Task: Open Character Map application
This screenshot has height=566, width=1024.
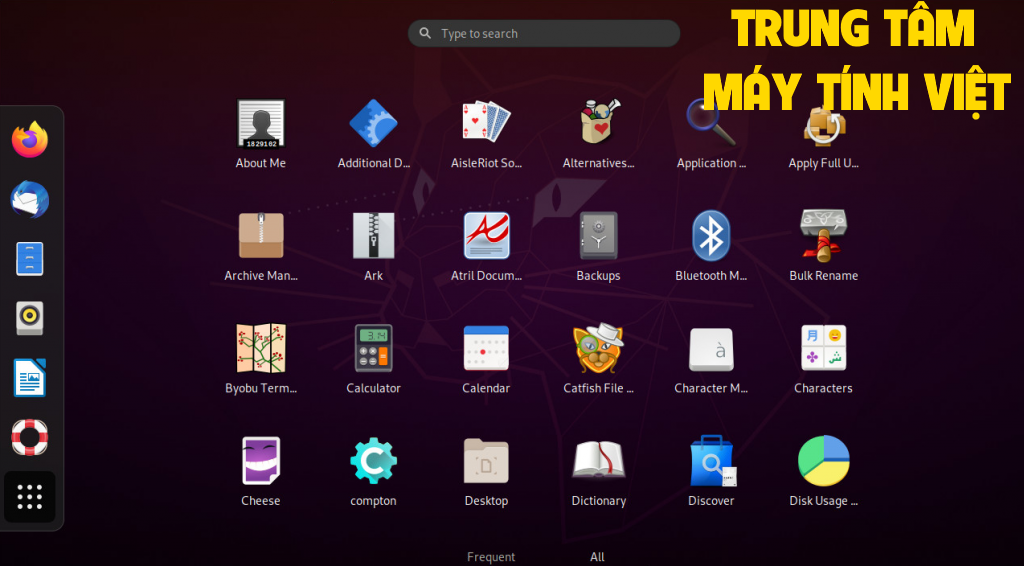Action: (x=711, y=349)
